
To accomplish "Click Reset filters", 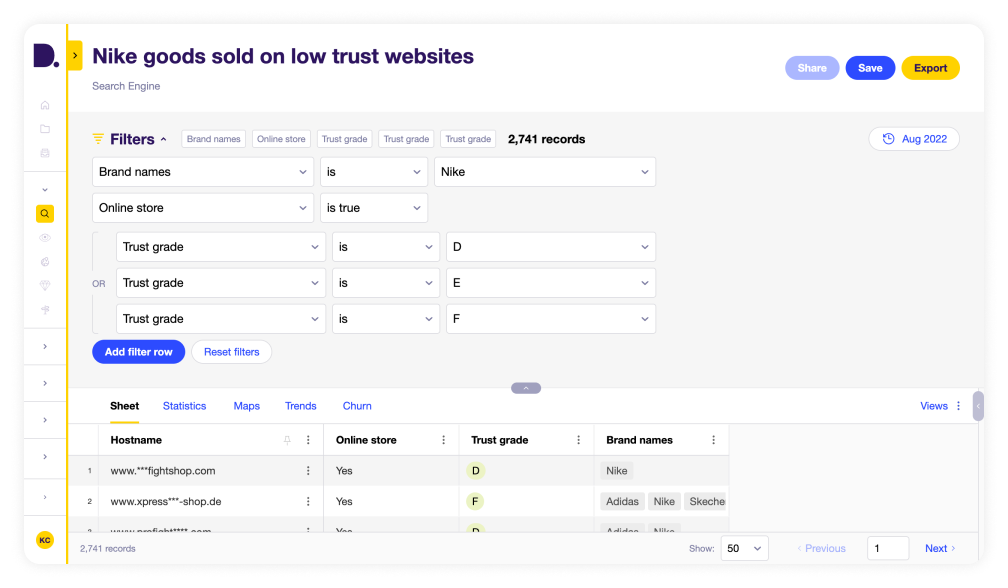I will click(x=231, y=352).
